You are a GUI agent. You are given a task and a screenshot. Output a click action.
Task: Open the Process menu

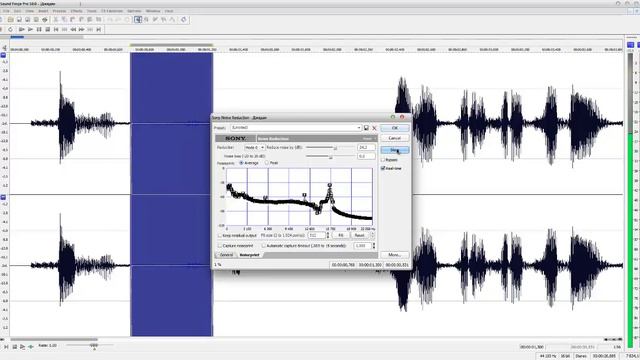59,11
